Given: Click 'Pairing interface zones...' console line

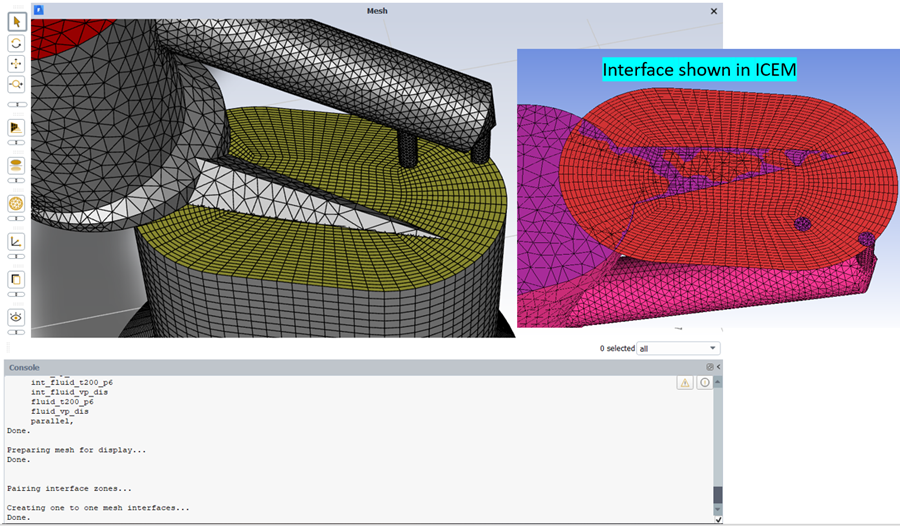Looking at the screenshot, I should [69, 489].
